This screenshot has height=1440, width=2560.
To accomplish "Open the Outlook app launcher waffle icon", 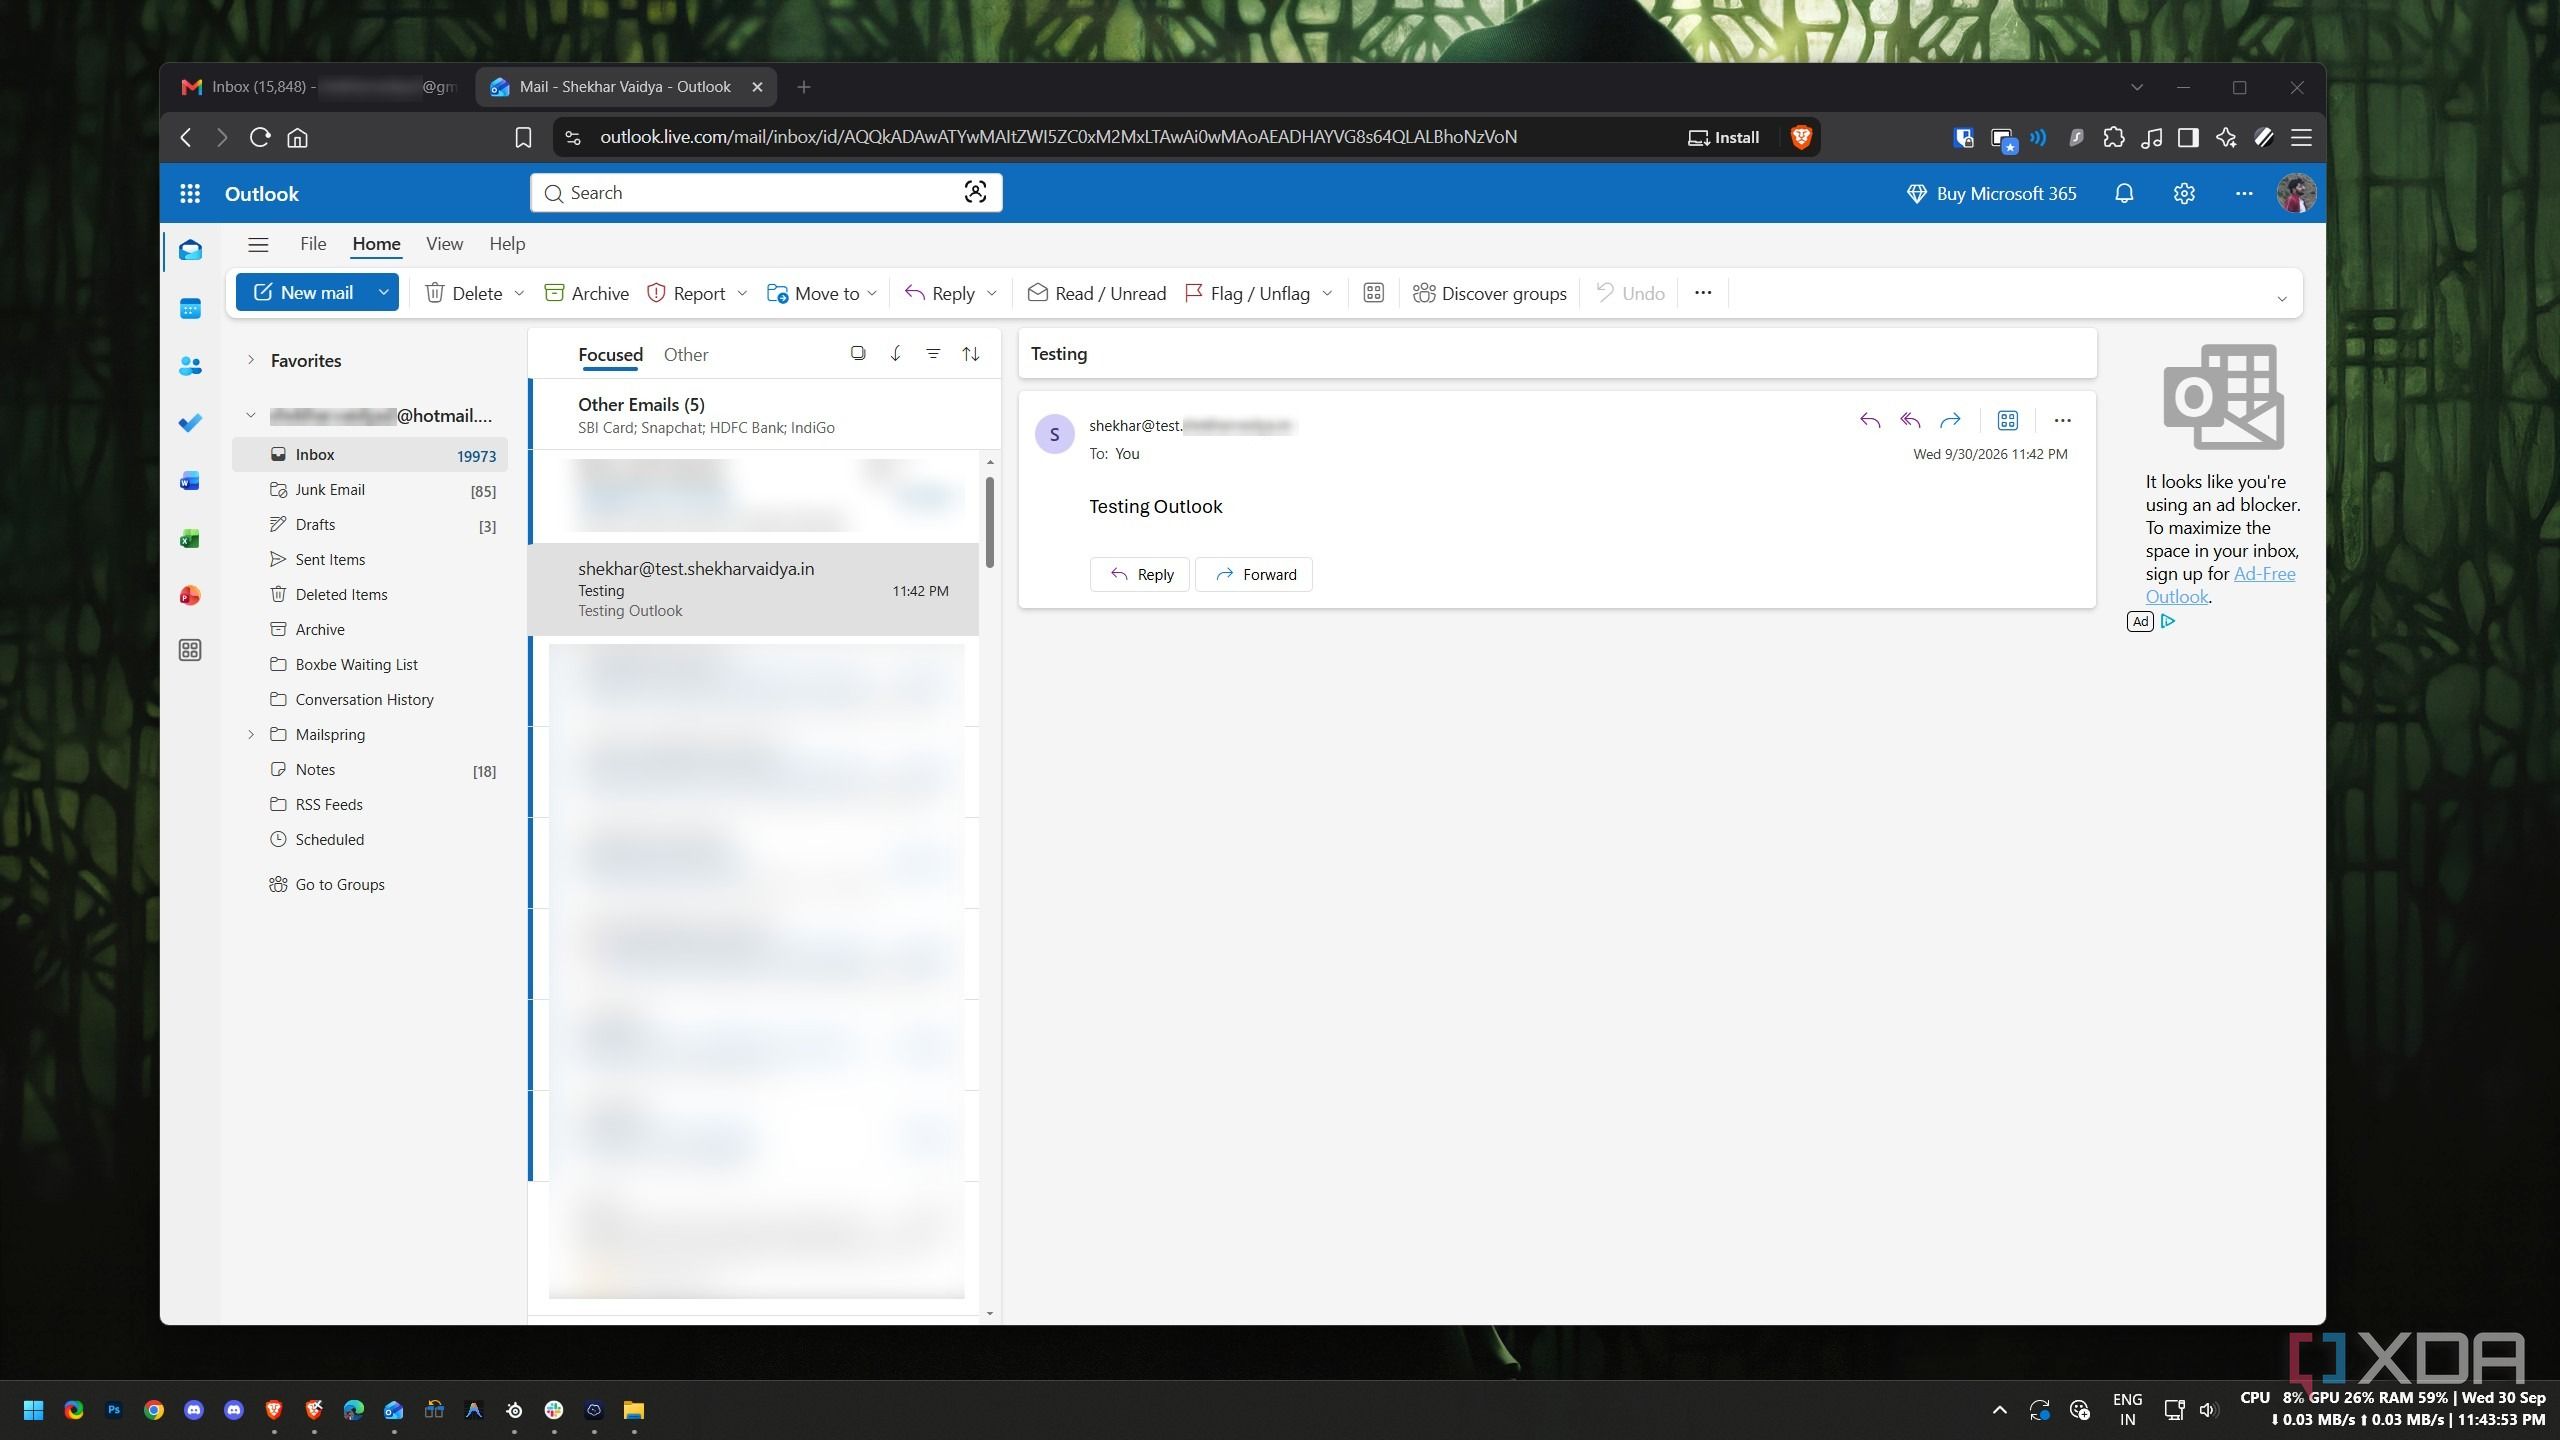I will [x=190, y=194].
